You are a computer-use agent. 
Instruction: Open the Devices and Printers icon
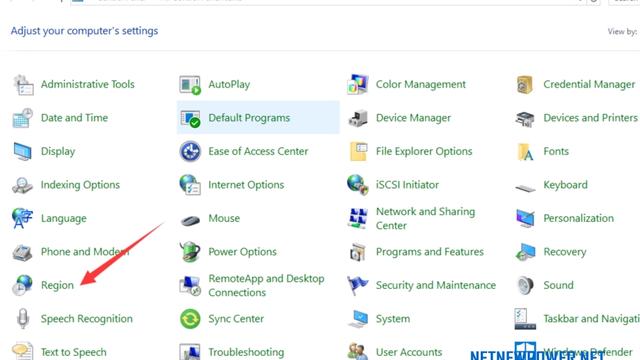click(525, 118)
